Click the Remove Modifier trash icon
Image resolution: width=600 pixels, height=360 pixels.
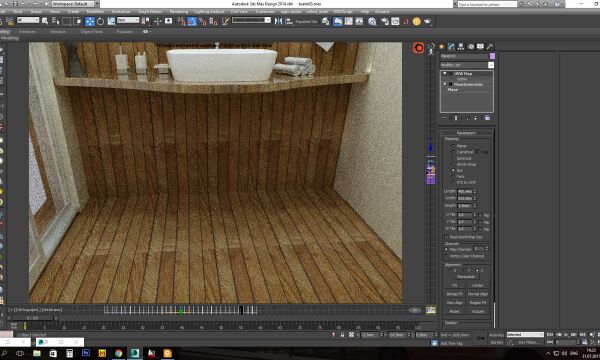[x=476, y=118]
